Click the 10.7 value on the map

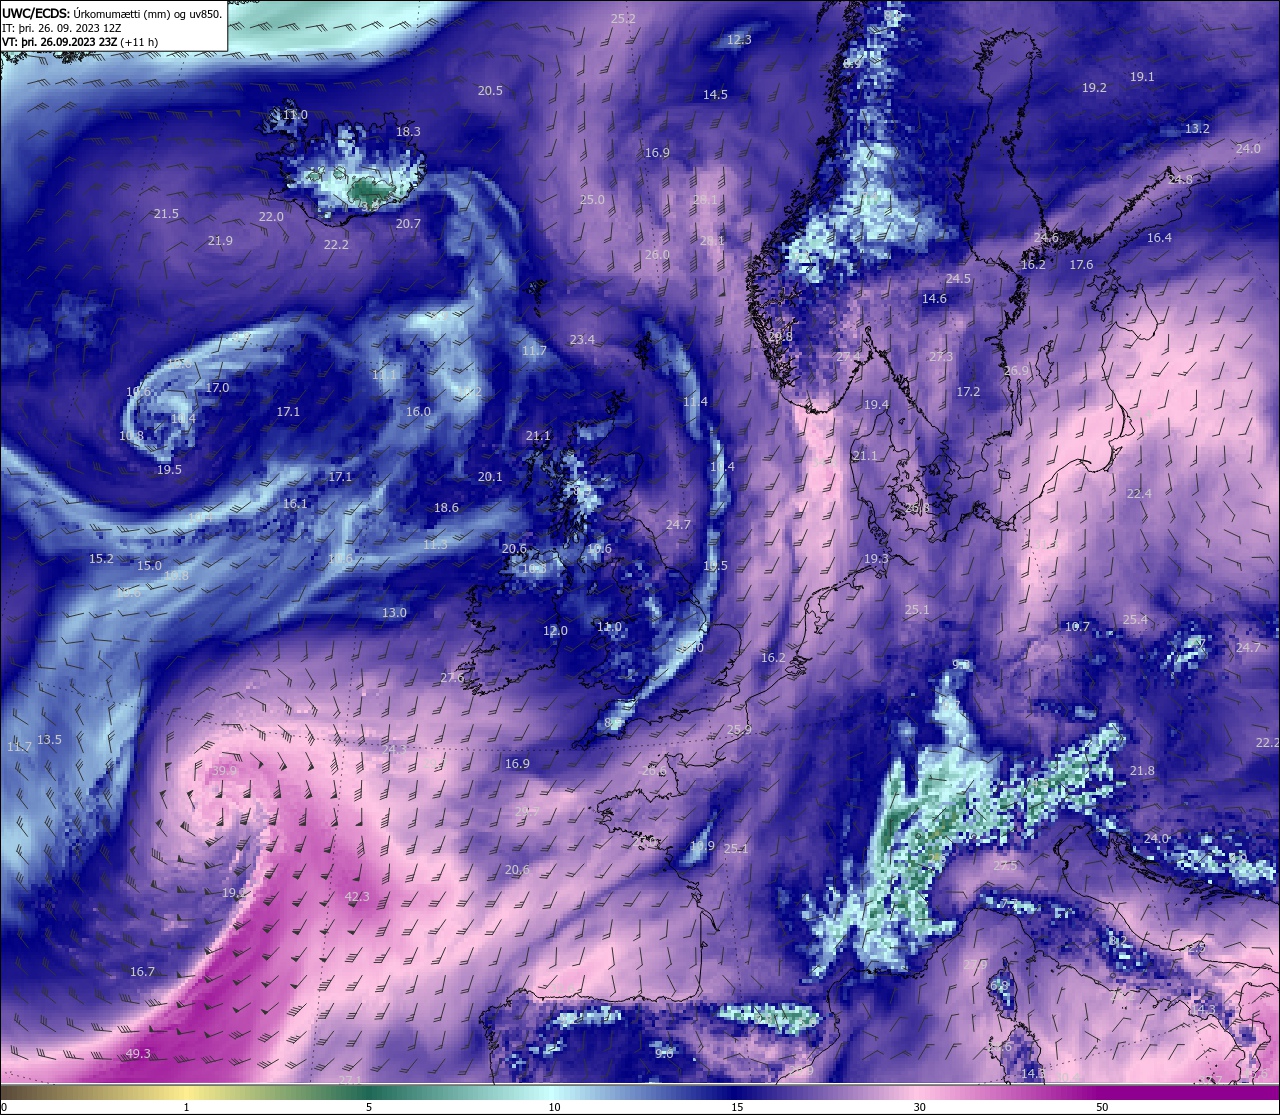pos(1077,627)
